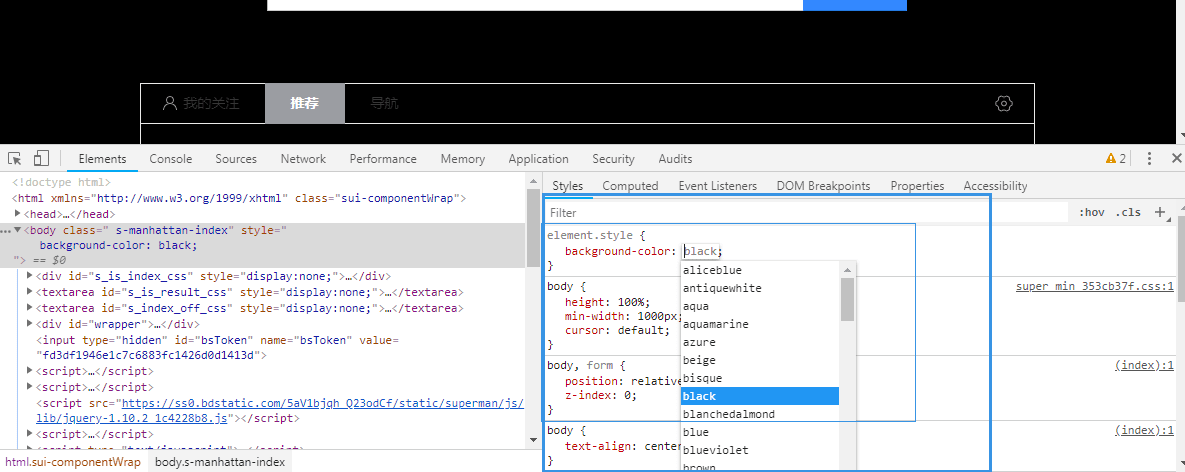The height and width of the screenshot is (472, 1185).
Task: Choose beige from the color suggestions
Action: pyautogui.click(x=760, y=360)
